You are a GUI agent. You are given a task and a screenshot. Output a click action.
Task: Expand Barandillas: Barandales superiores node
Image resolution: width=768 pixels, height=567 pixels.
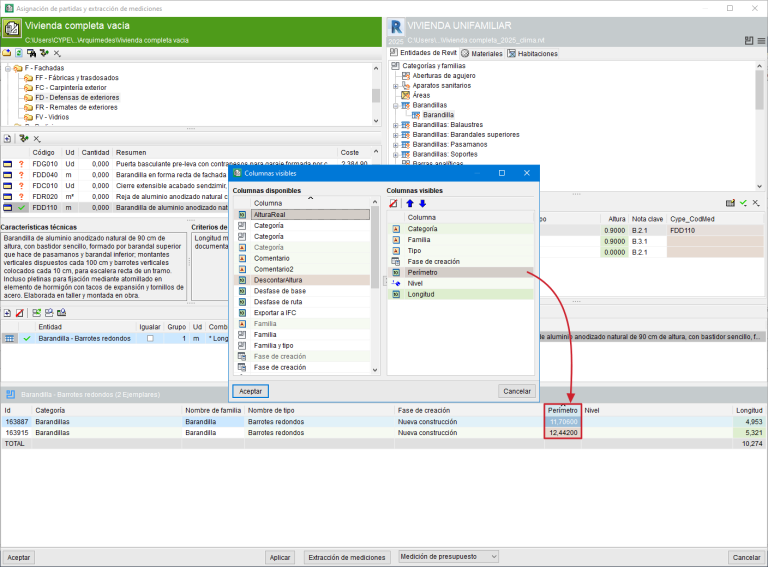click(396, 135)
